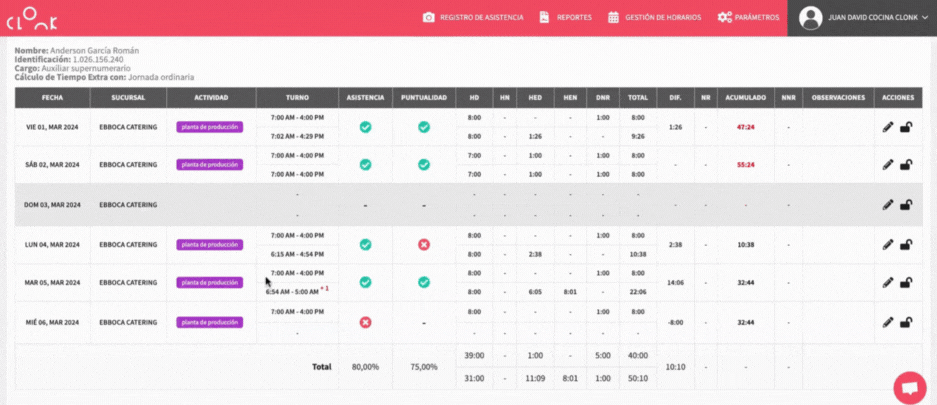Open Gestión de Horarios menu

pyautogui.click(x=654, y=18)
